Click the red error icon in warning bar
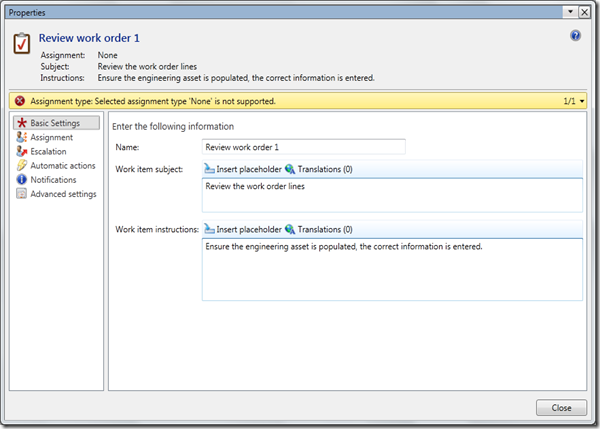 [20, 101]
